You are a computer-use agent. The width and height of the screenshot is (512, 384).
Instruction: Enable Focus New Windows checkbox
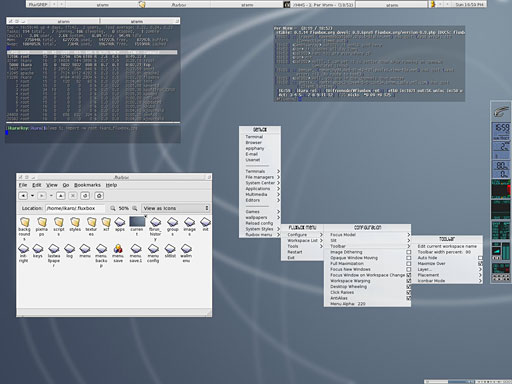tap(409, 269)
